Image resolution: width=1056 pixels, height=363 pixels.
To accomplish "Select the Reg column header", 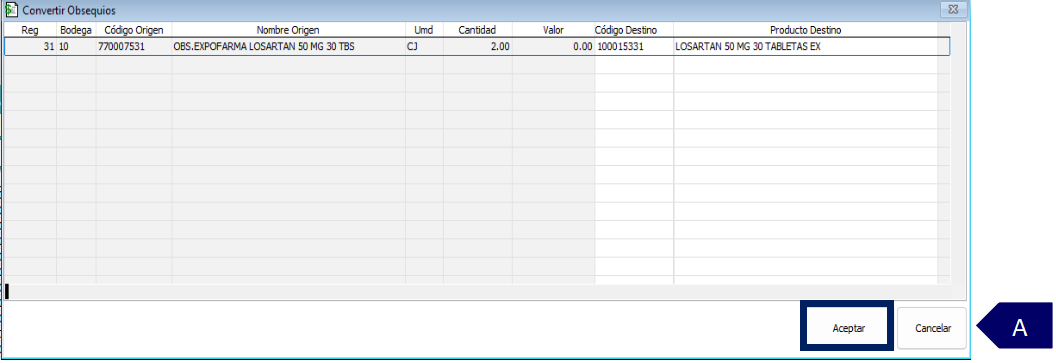I will pos(30,30).
